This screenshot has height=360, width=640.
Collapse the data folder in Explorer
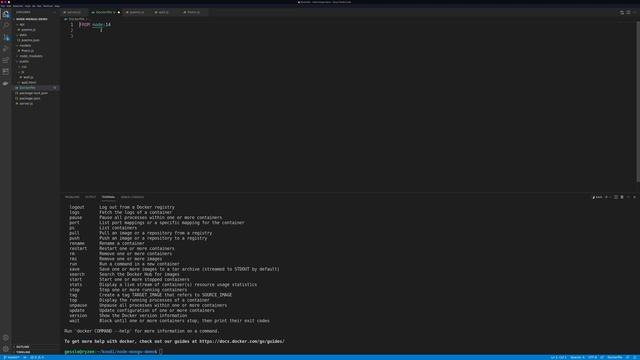tap(22, 35)
